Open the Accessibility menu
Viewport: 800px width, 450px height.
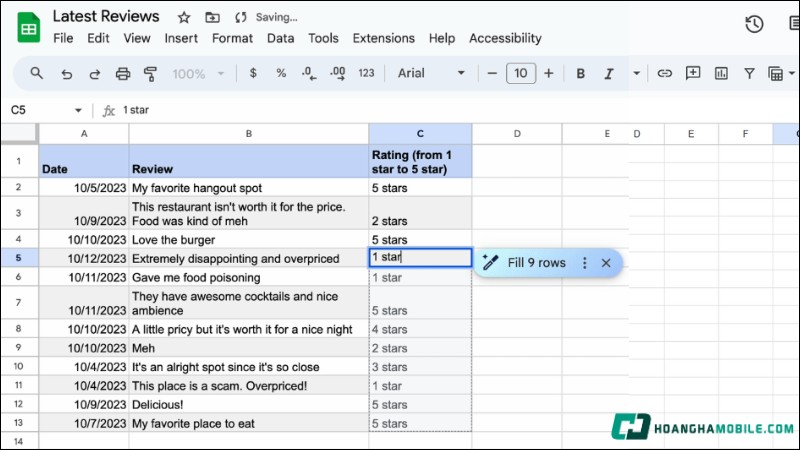pyautogui.click(x=505, y=38)
